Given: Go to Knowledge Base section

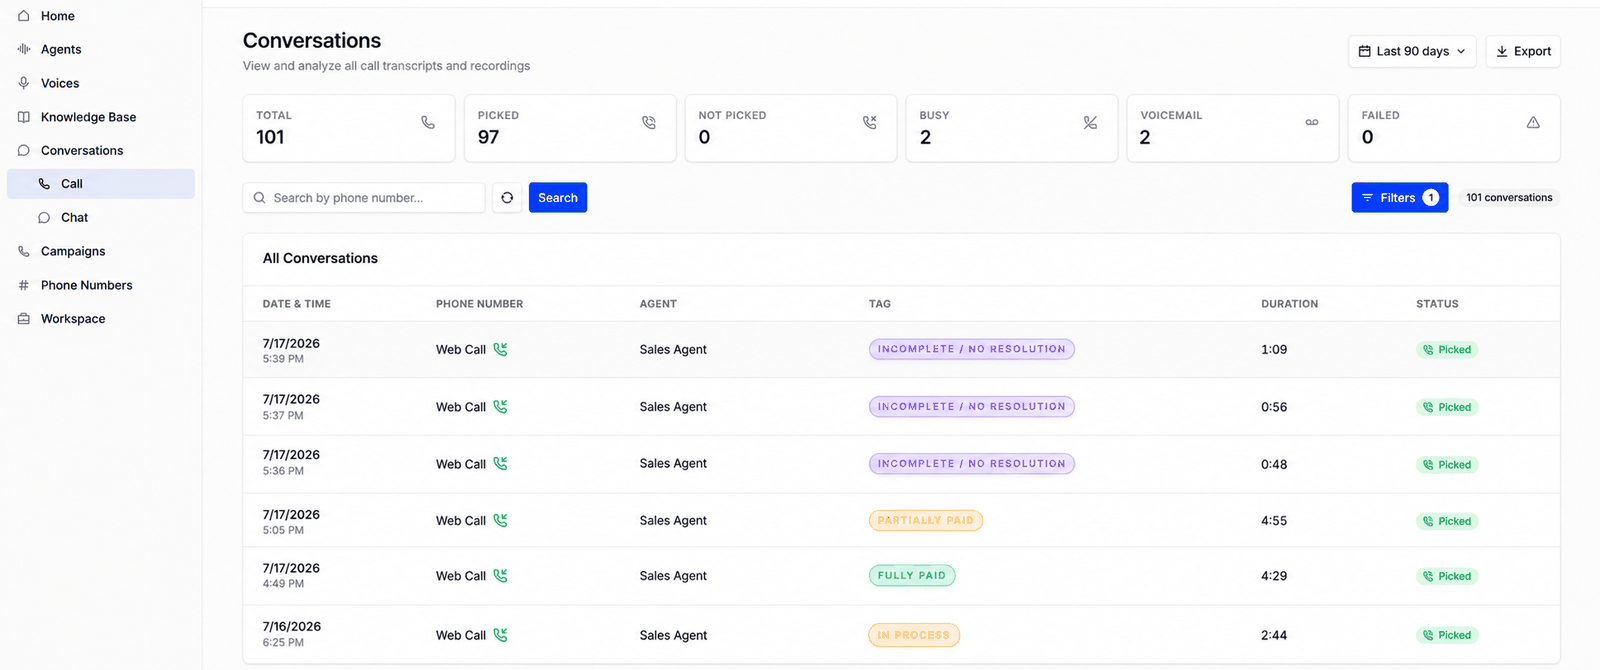Looking at the screenshot, I should (x=88, y=117).
